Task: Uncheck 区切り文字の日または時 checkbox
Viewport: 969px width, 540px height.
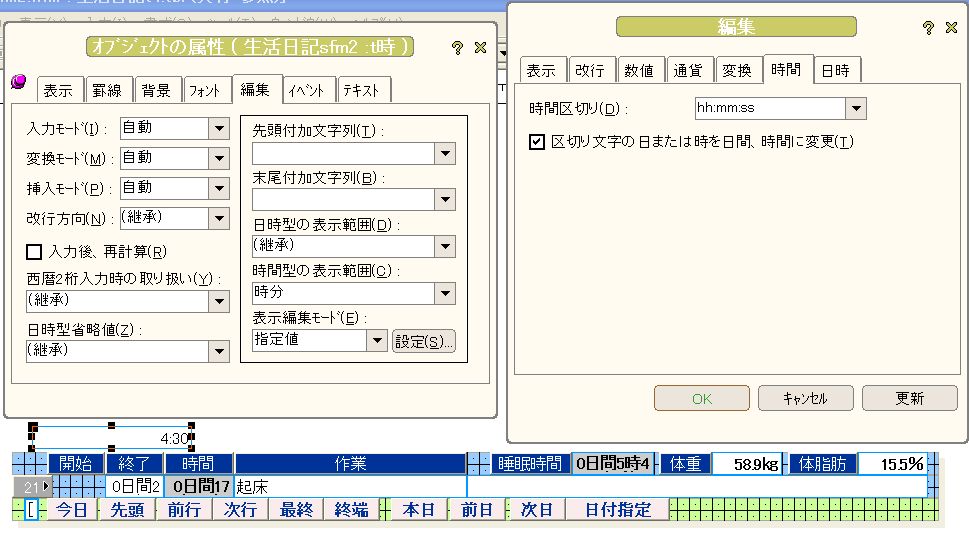Action: (x=537, y=142)
